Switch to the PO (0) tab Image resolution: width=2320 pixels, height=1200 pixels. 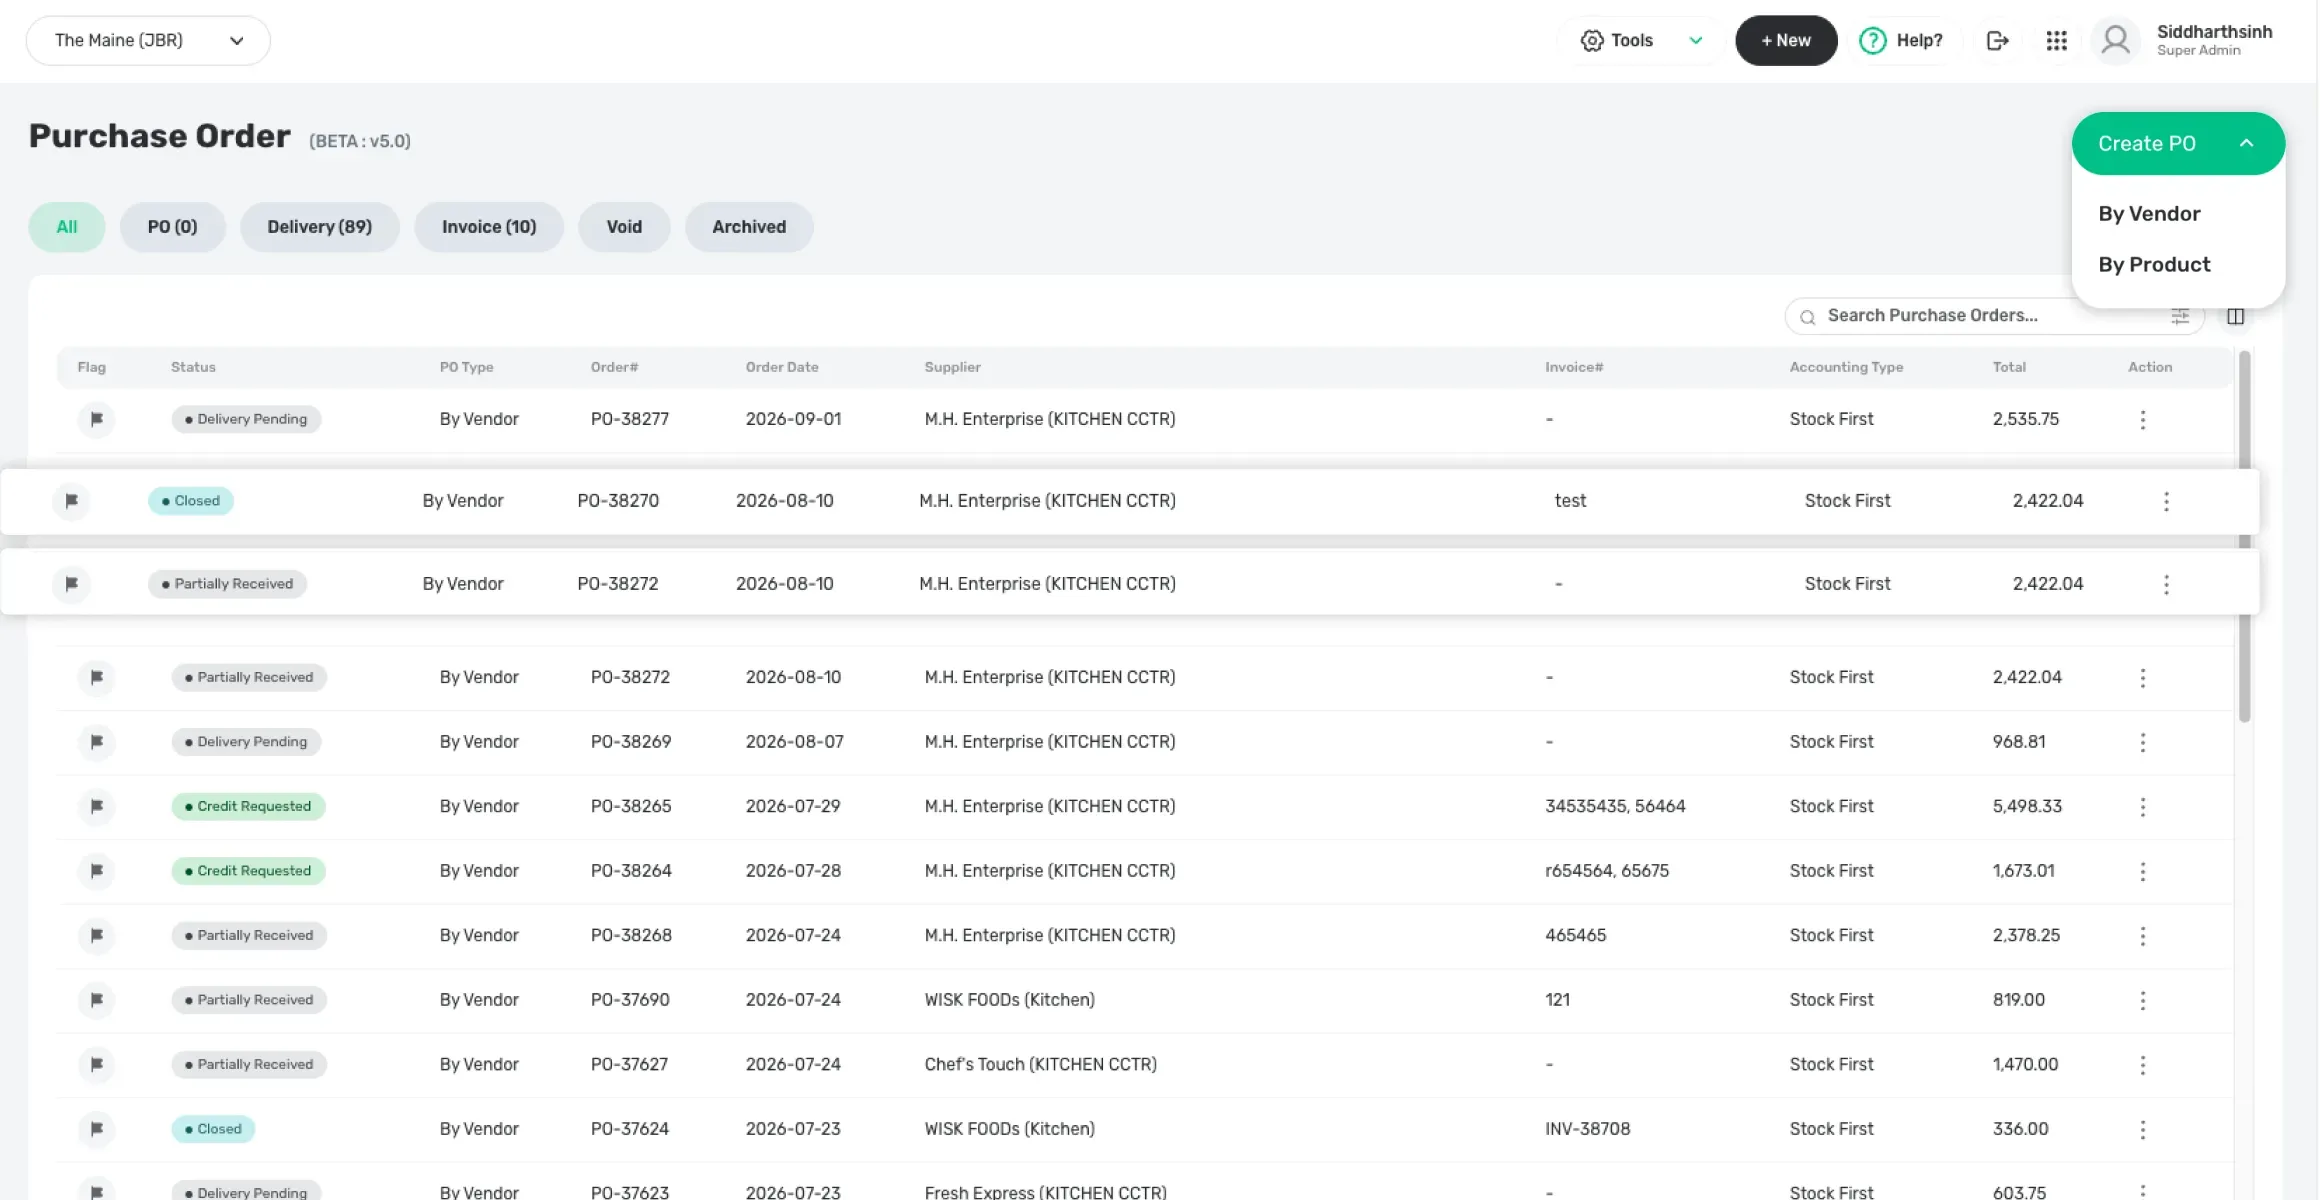tap(172, 227)
